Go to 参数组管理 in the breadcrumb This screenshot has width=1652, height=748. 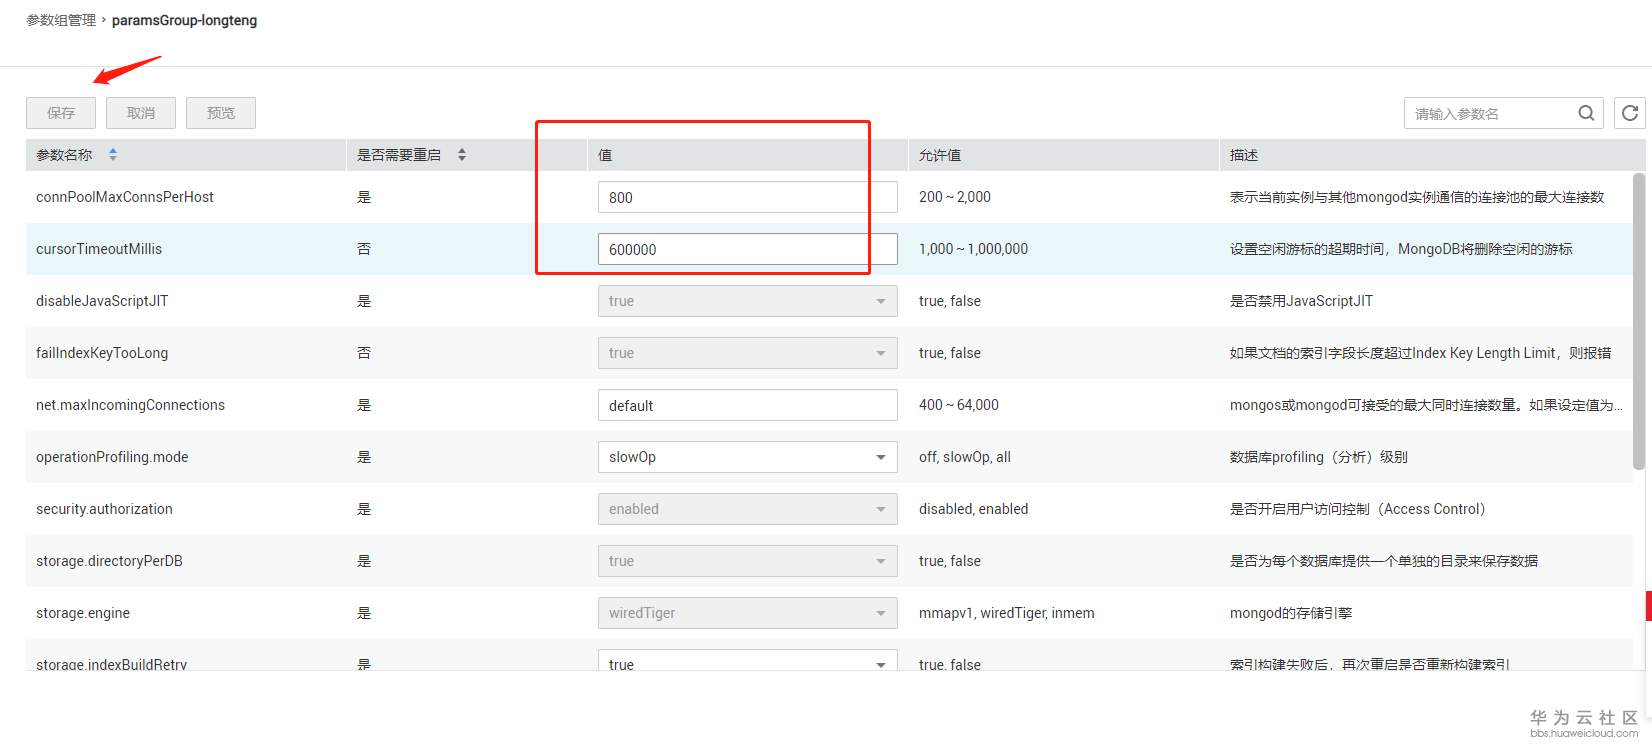coord(61,20)
